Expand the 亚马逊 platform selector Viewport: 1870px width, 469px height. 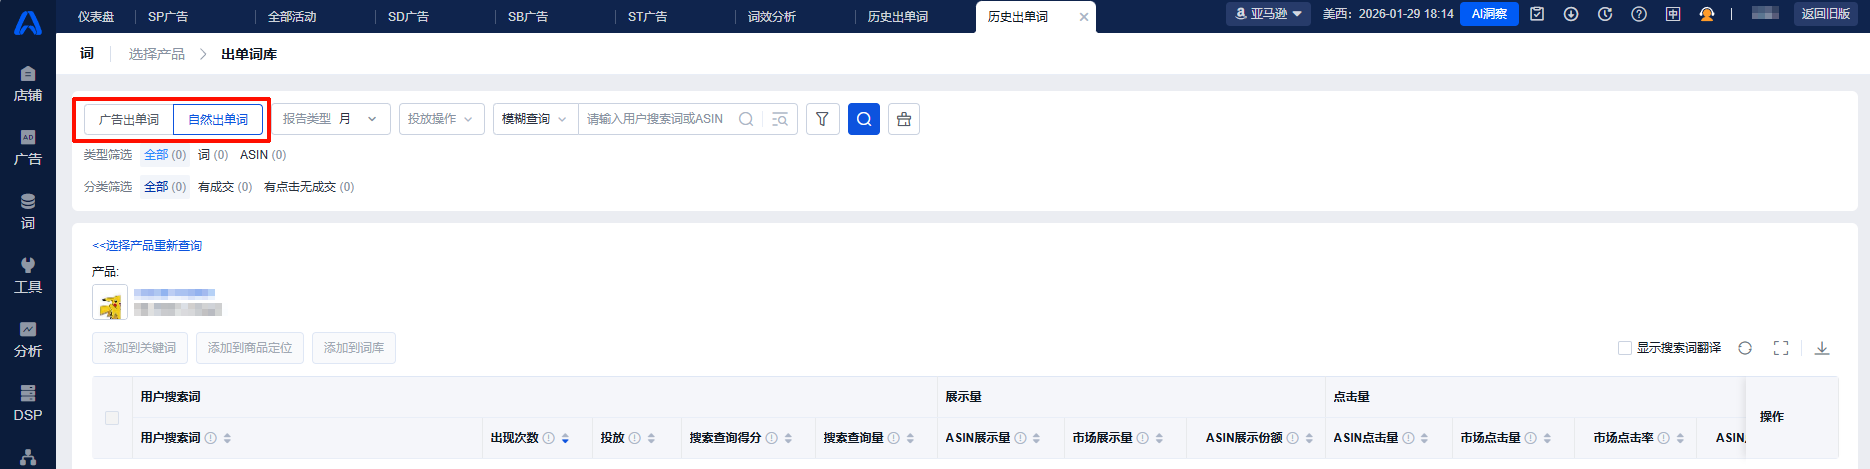click(x=1268, y=14)
